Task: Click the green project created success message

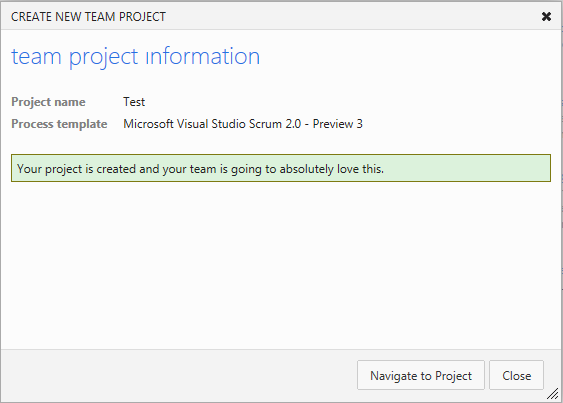Action: [281, 168]
